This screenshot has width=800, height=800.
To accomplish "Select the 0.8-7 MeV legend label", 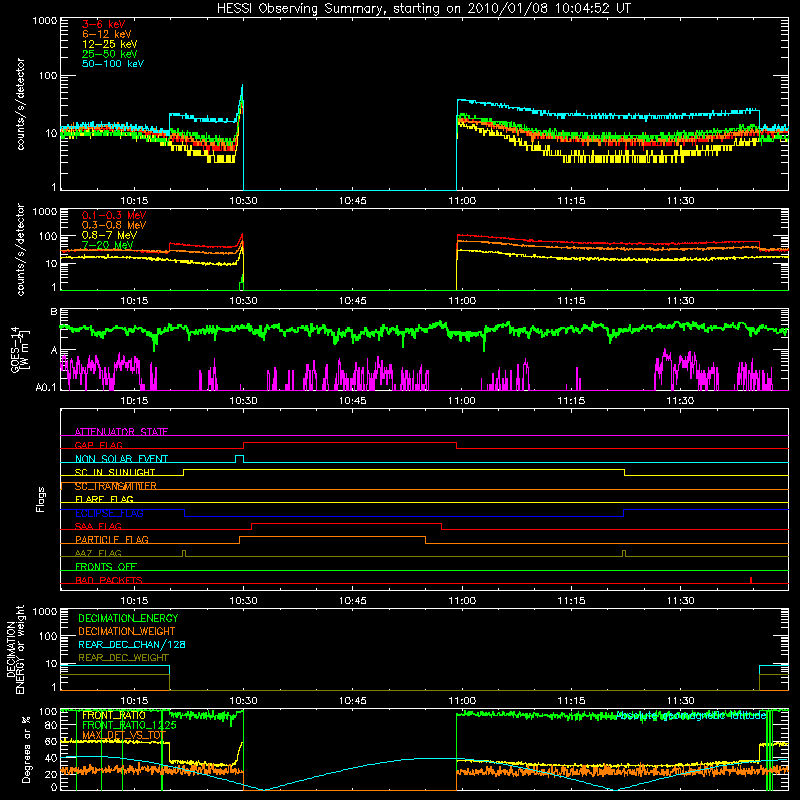I will pos(109,235).
